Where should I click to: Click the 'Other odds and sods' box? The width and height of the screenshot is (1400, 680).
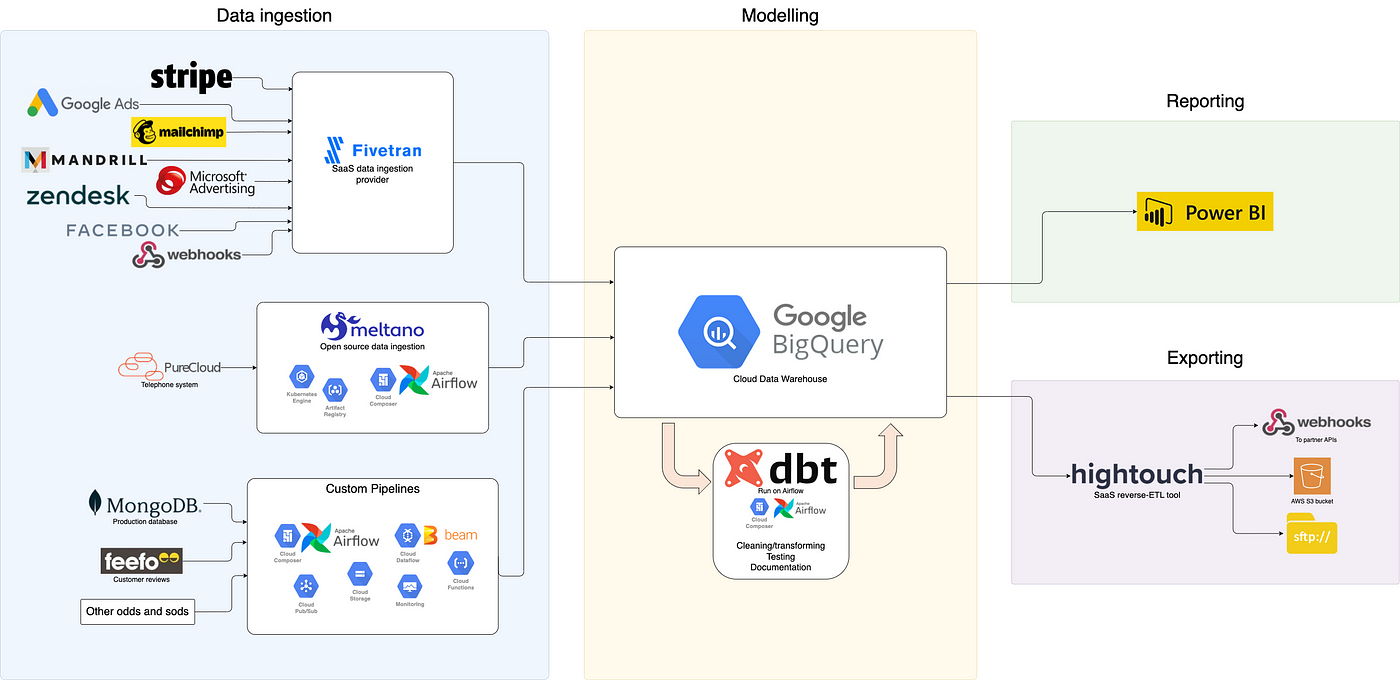(137, 611)
